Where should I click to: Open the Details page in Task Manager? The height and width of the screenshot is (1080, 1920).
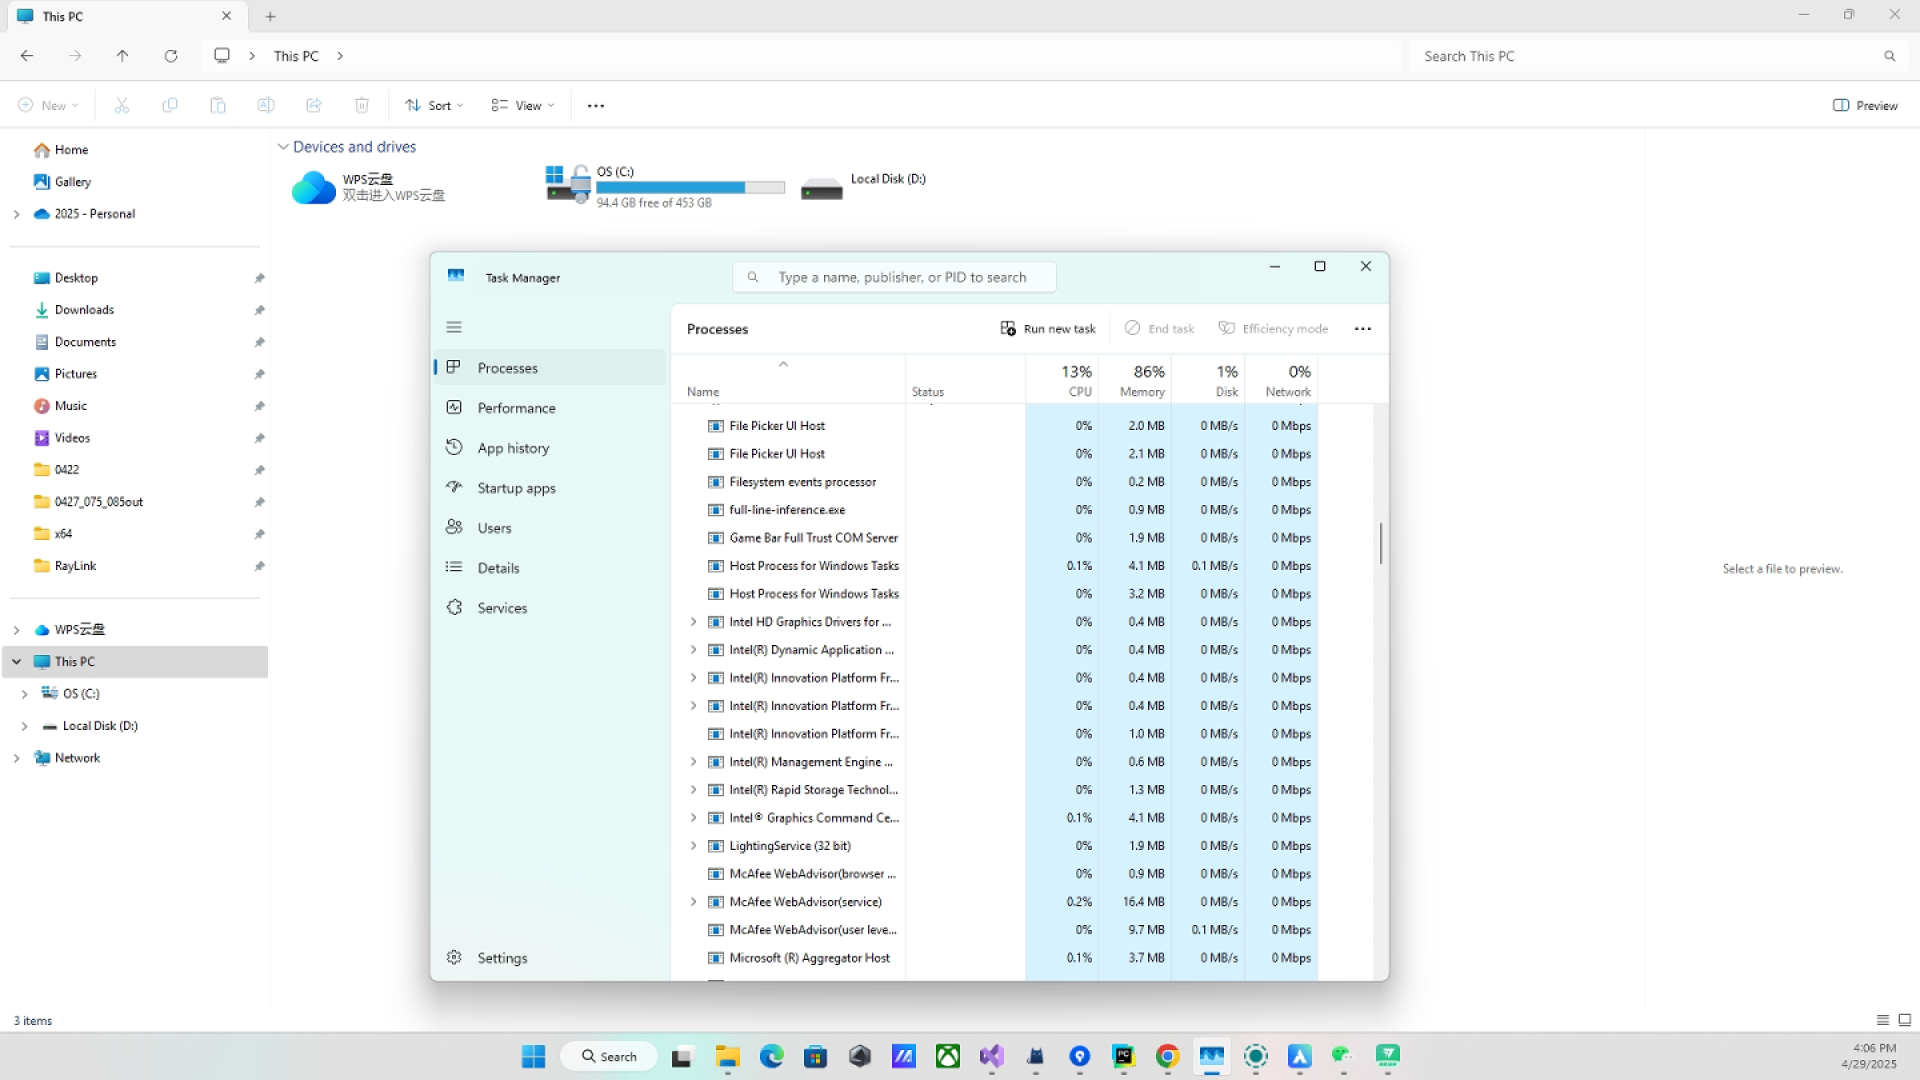(550, 568)
